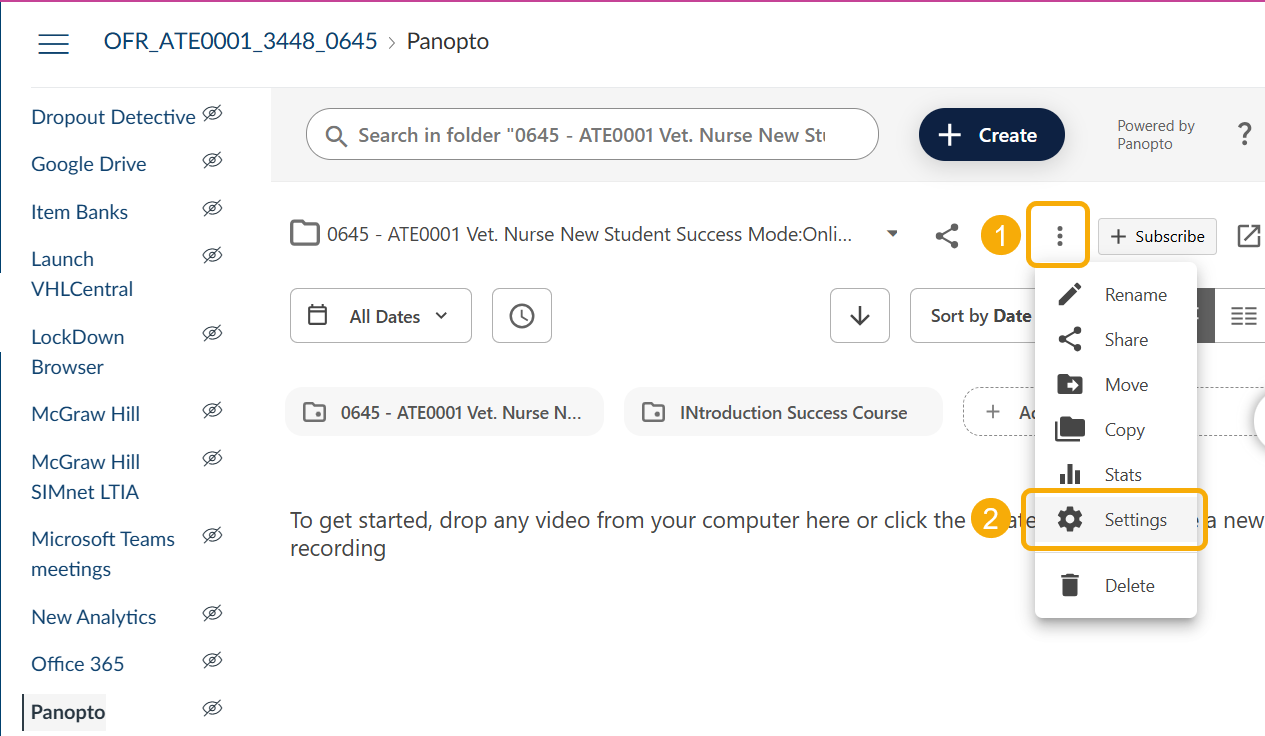The image size is (1265, 736).
Task: Expand the folder name dropdown arrow
Action: 892,235
